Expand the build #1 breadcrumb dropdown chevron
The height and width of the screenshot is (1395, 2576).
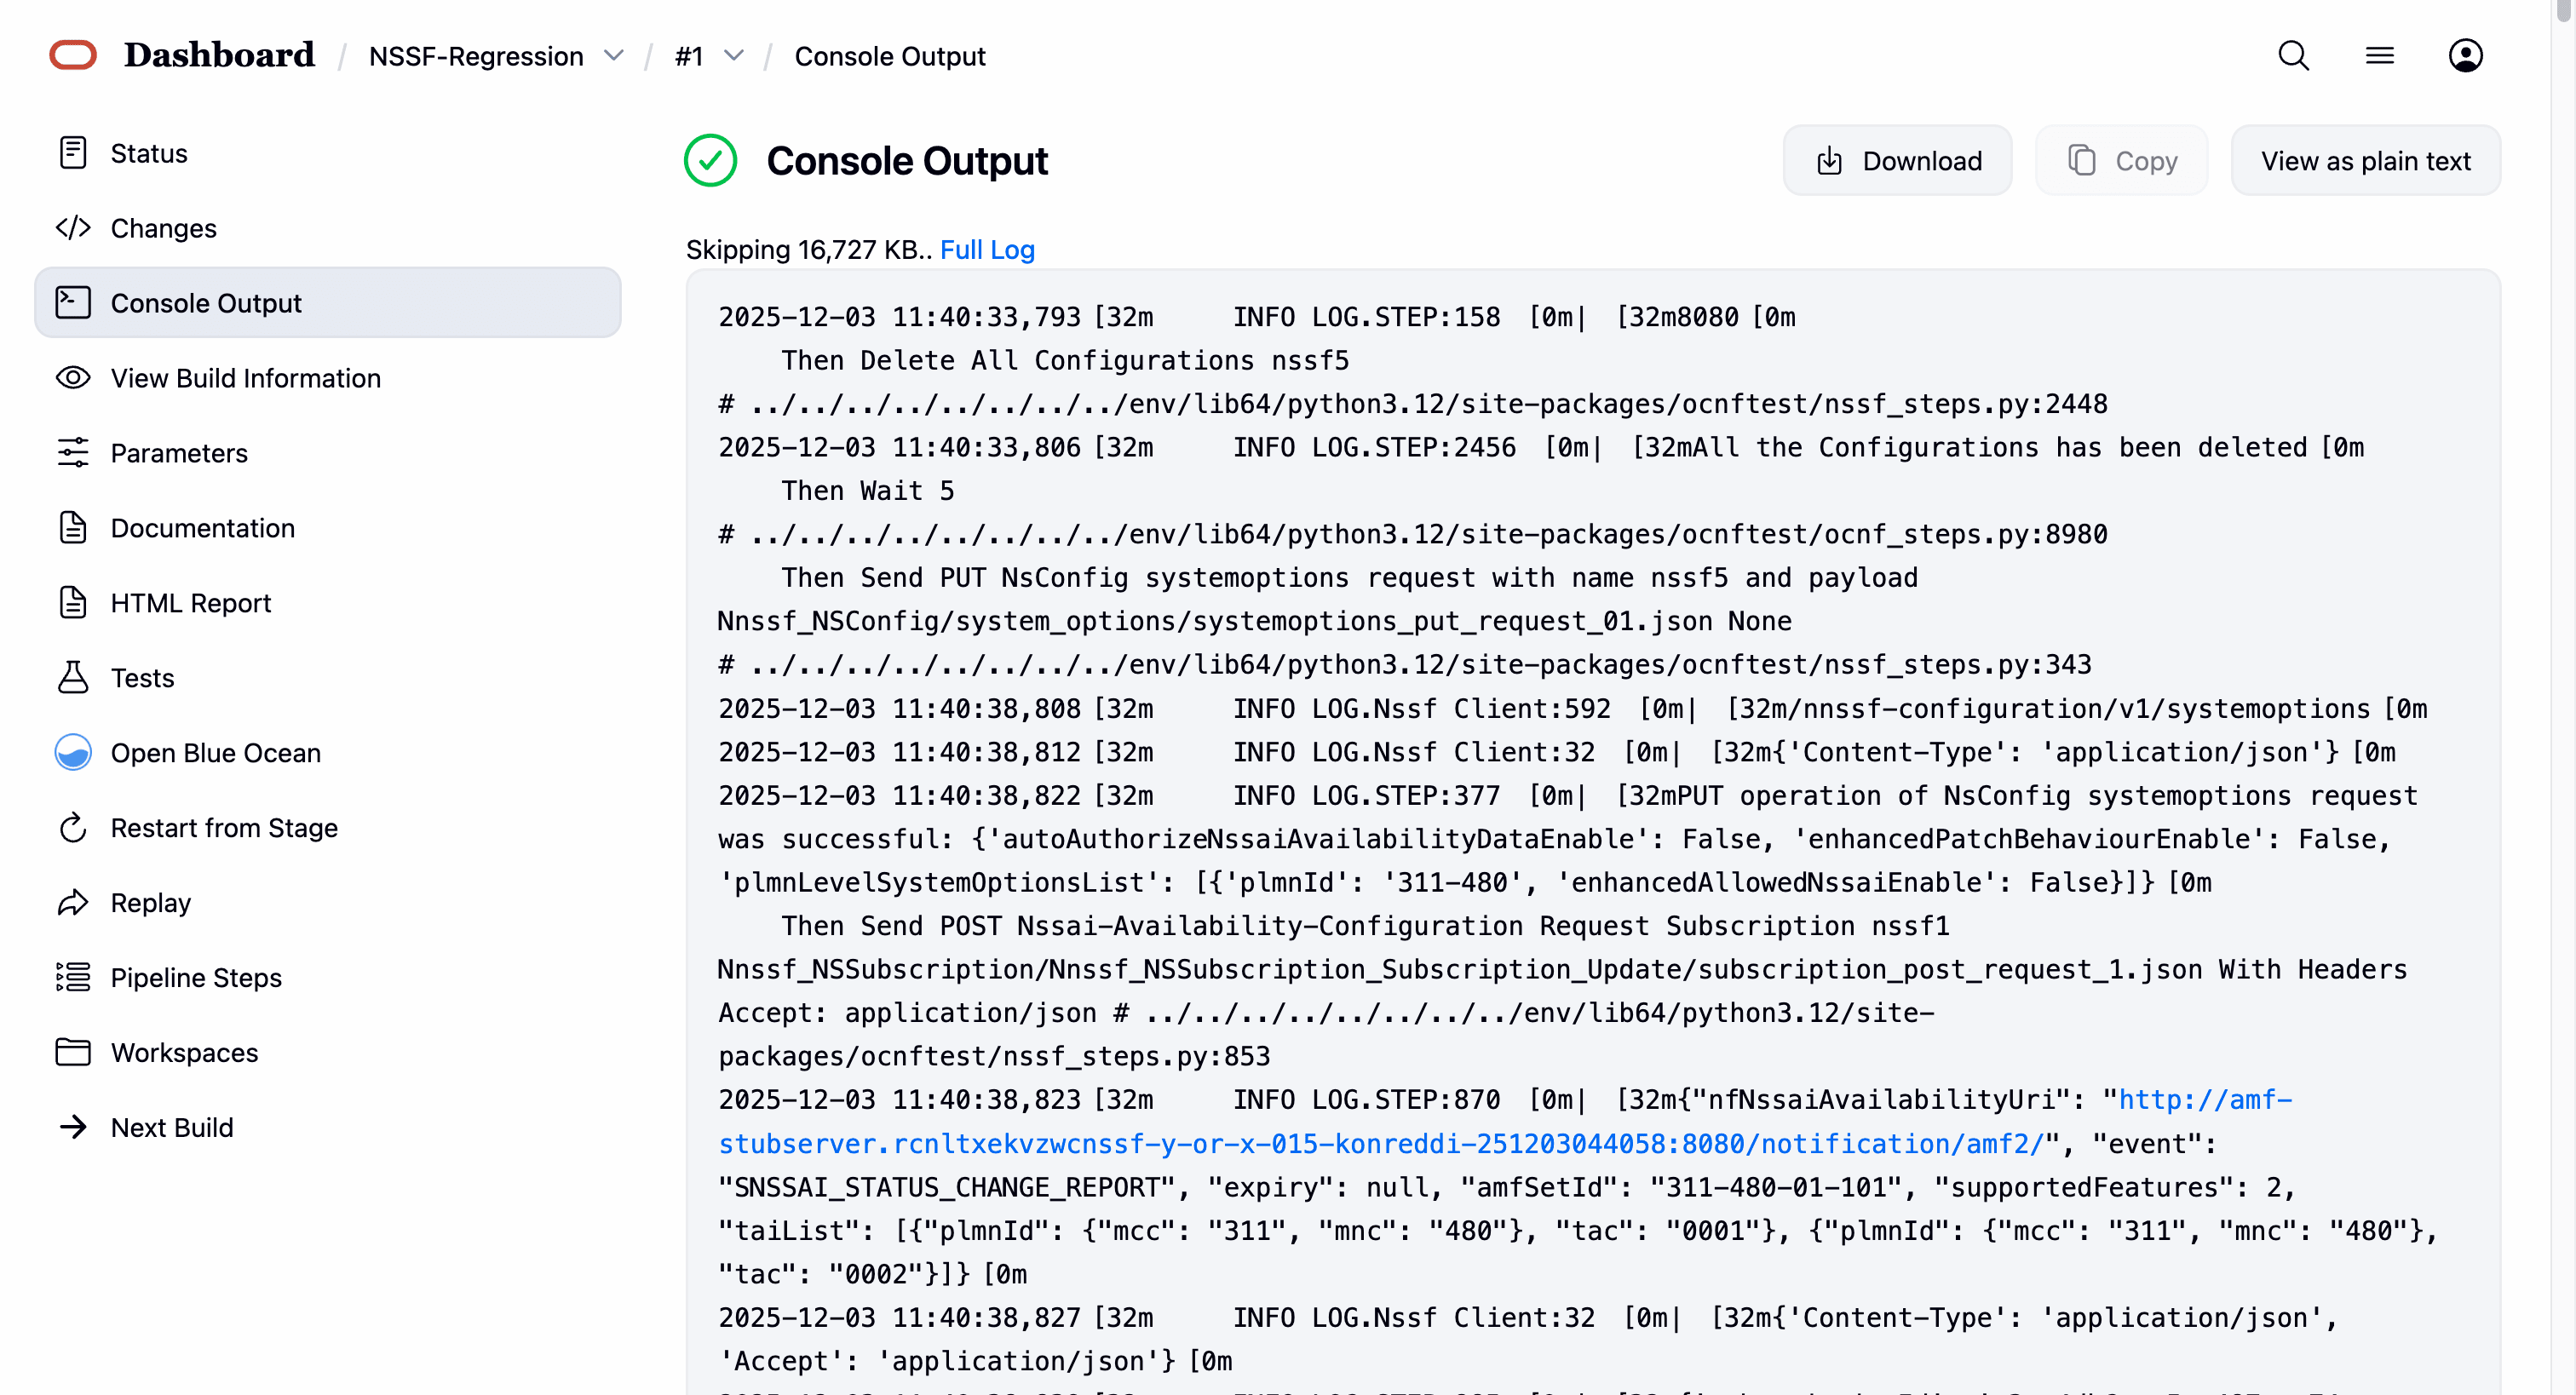(734, 56)
